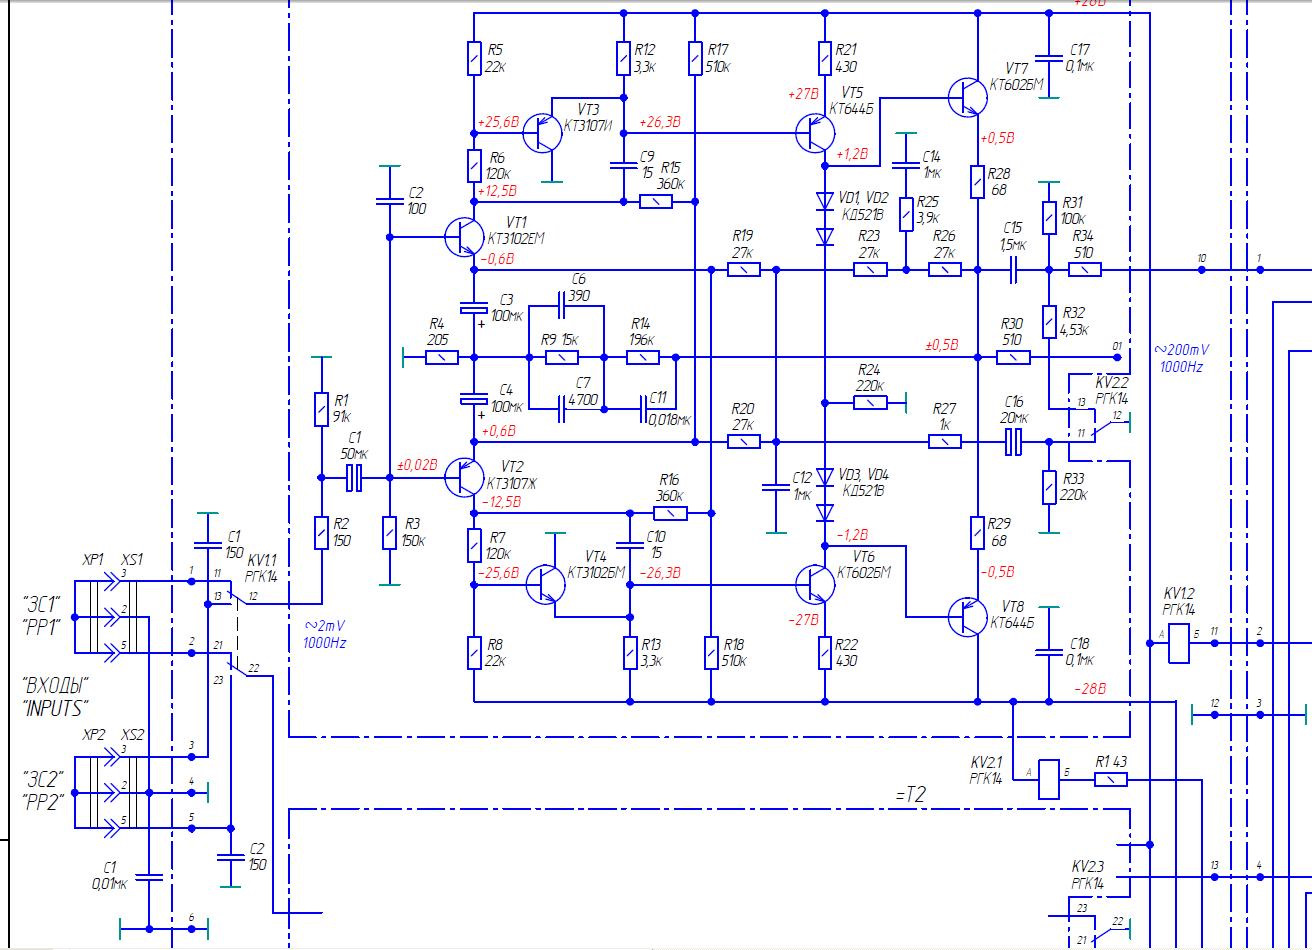Select the R16 360к resistor label
The width and height of the screenshot is (1312, 950).
(x=671, y=487)
